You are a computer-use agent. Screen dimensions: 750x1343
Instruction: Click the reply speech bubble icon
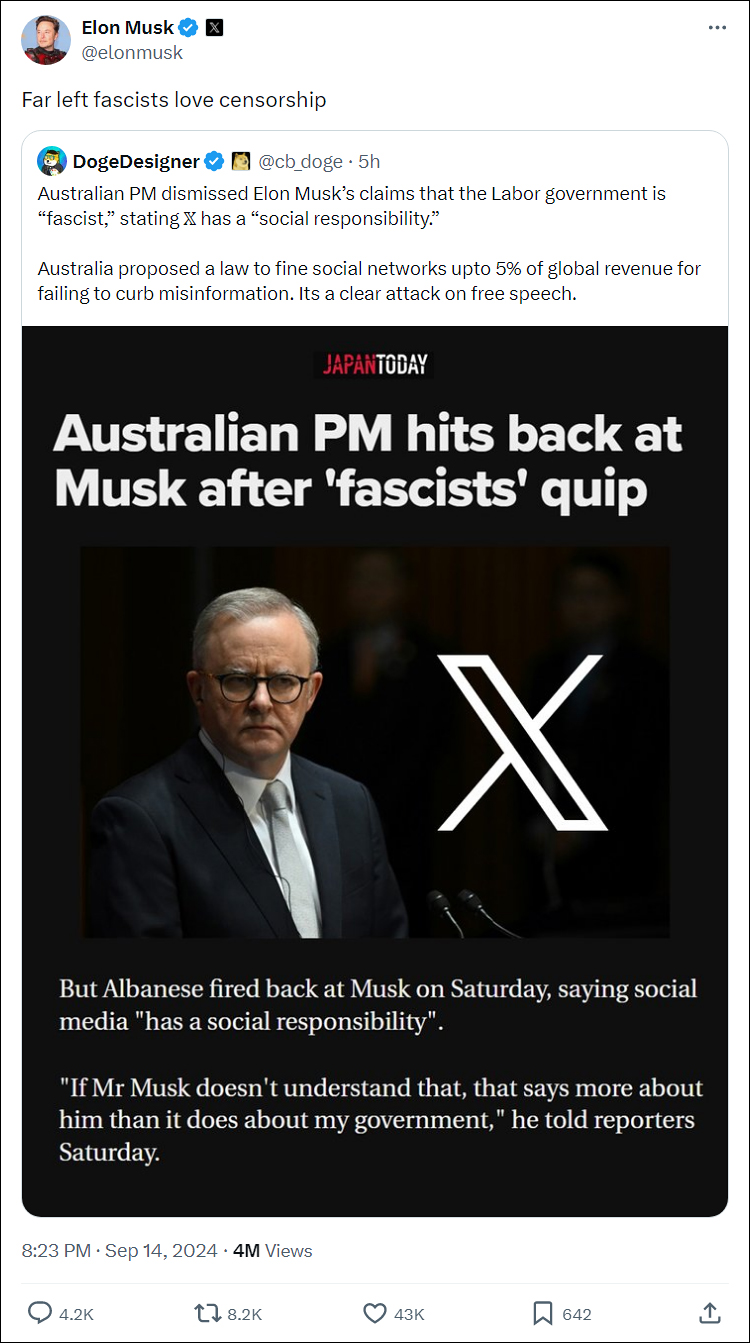point(40,1313)
